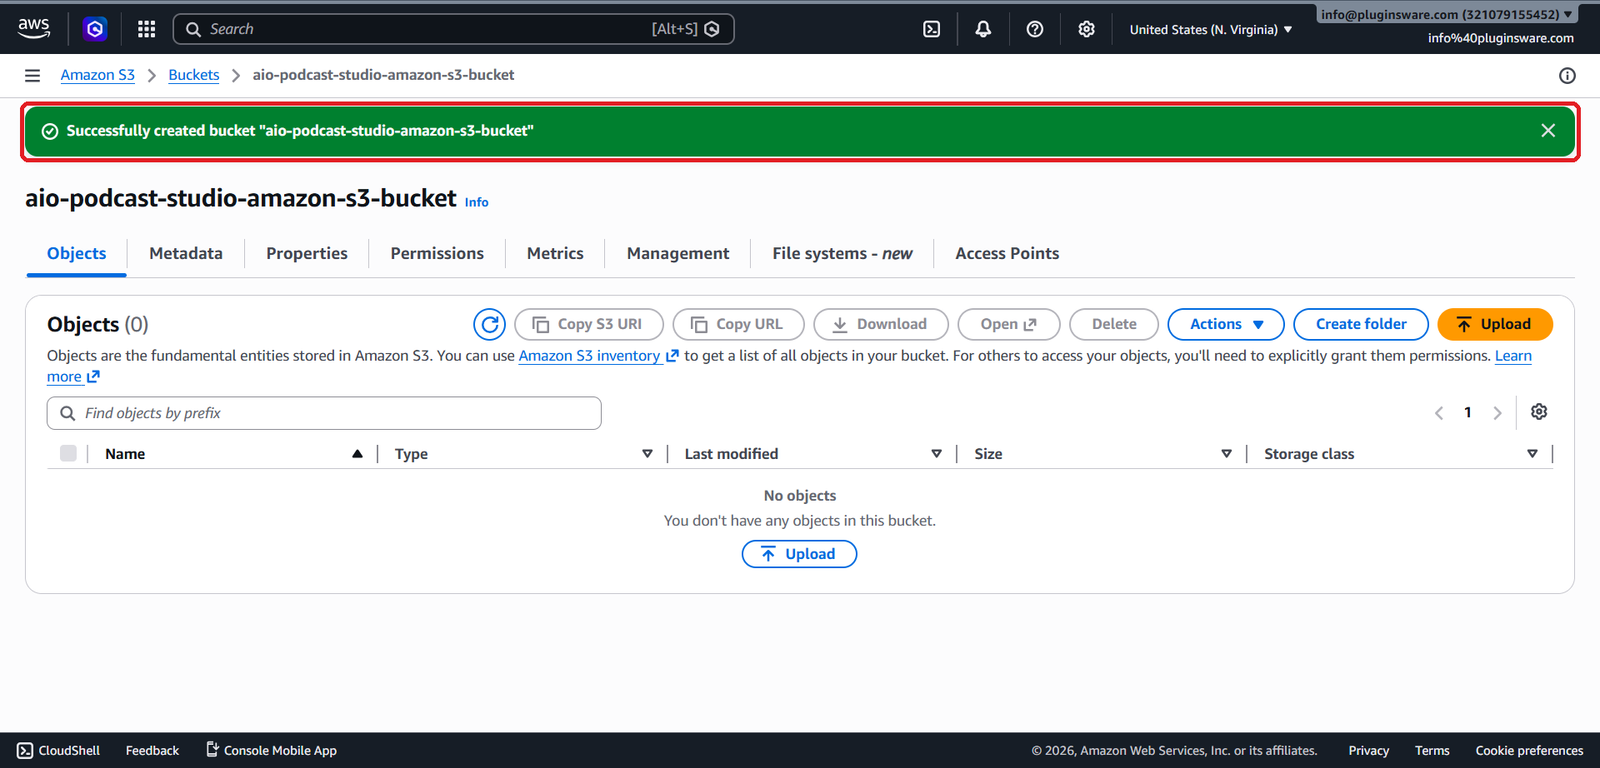Switch to the Properties tab
Screen dimensions: 1600x768
point(307,254)
